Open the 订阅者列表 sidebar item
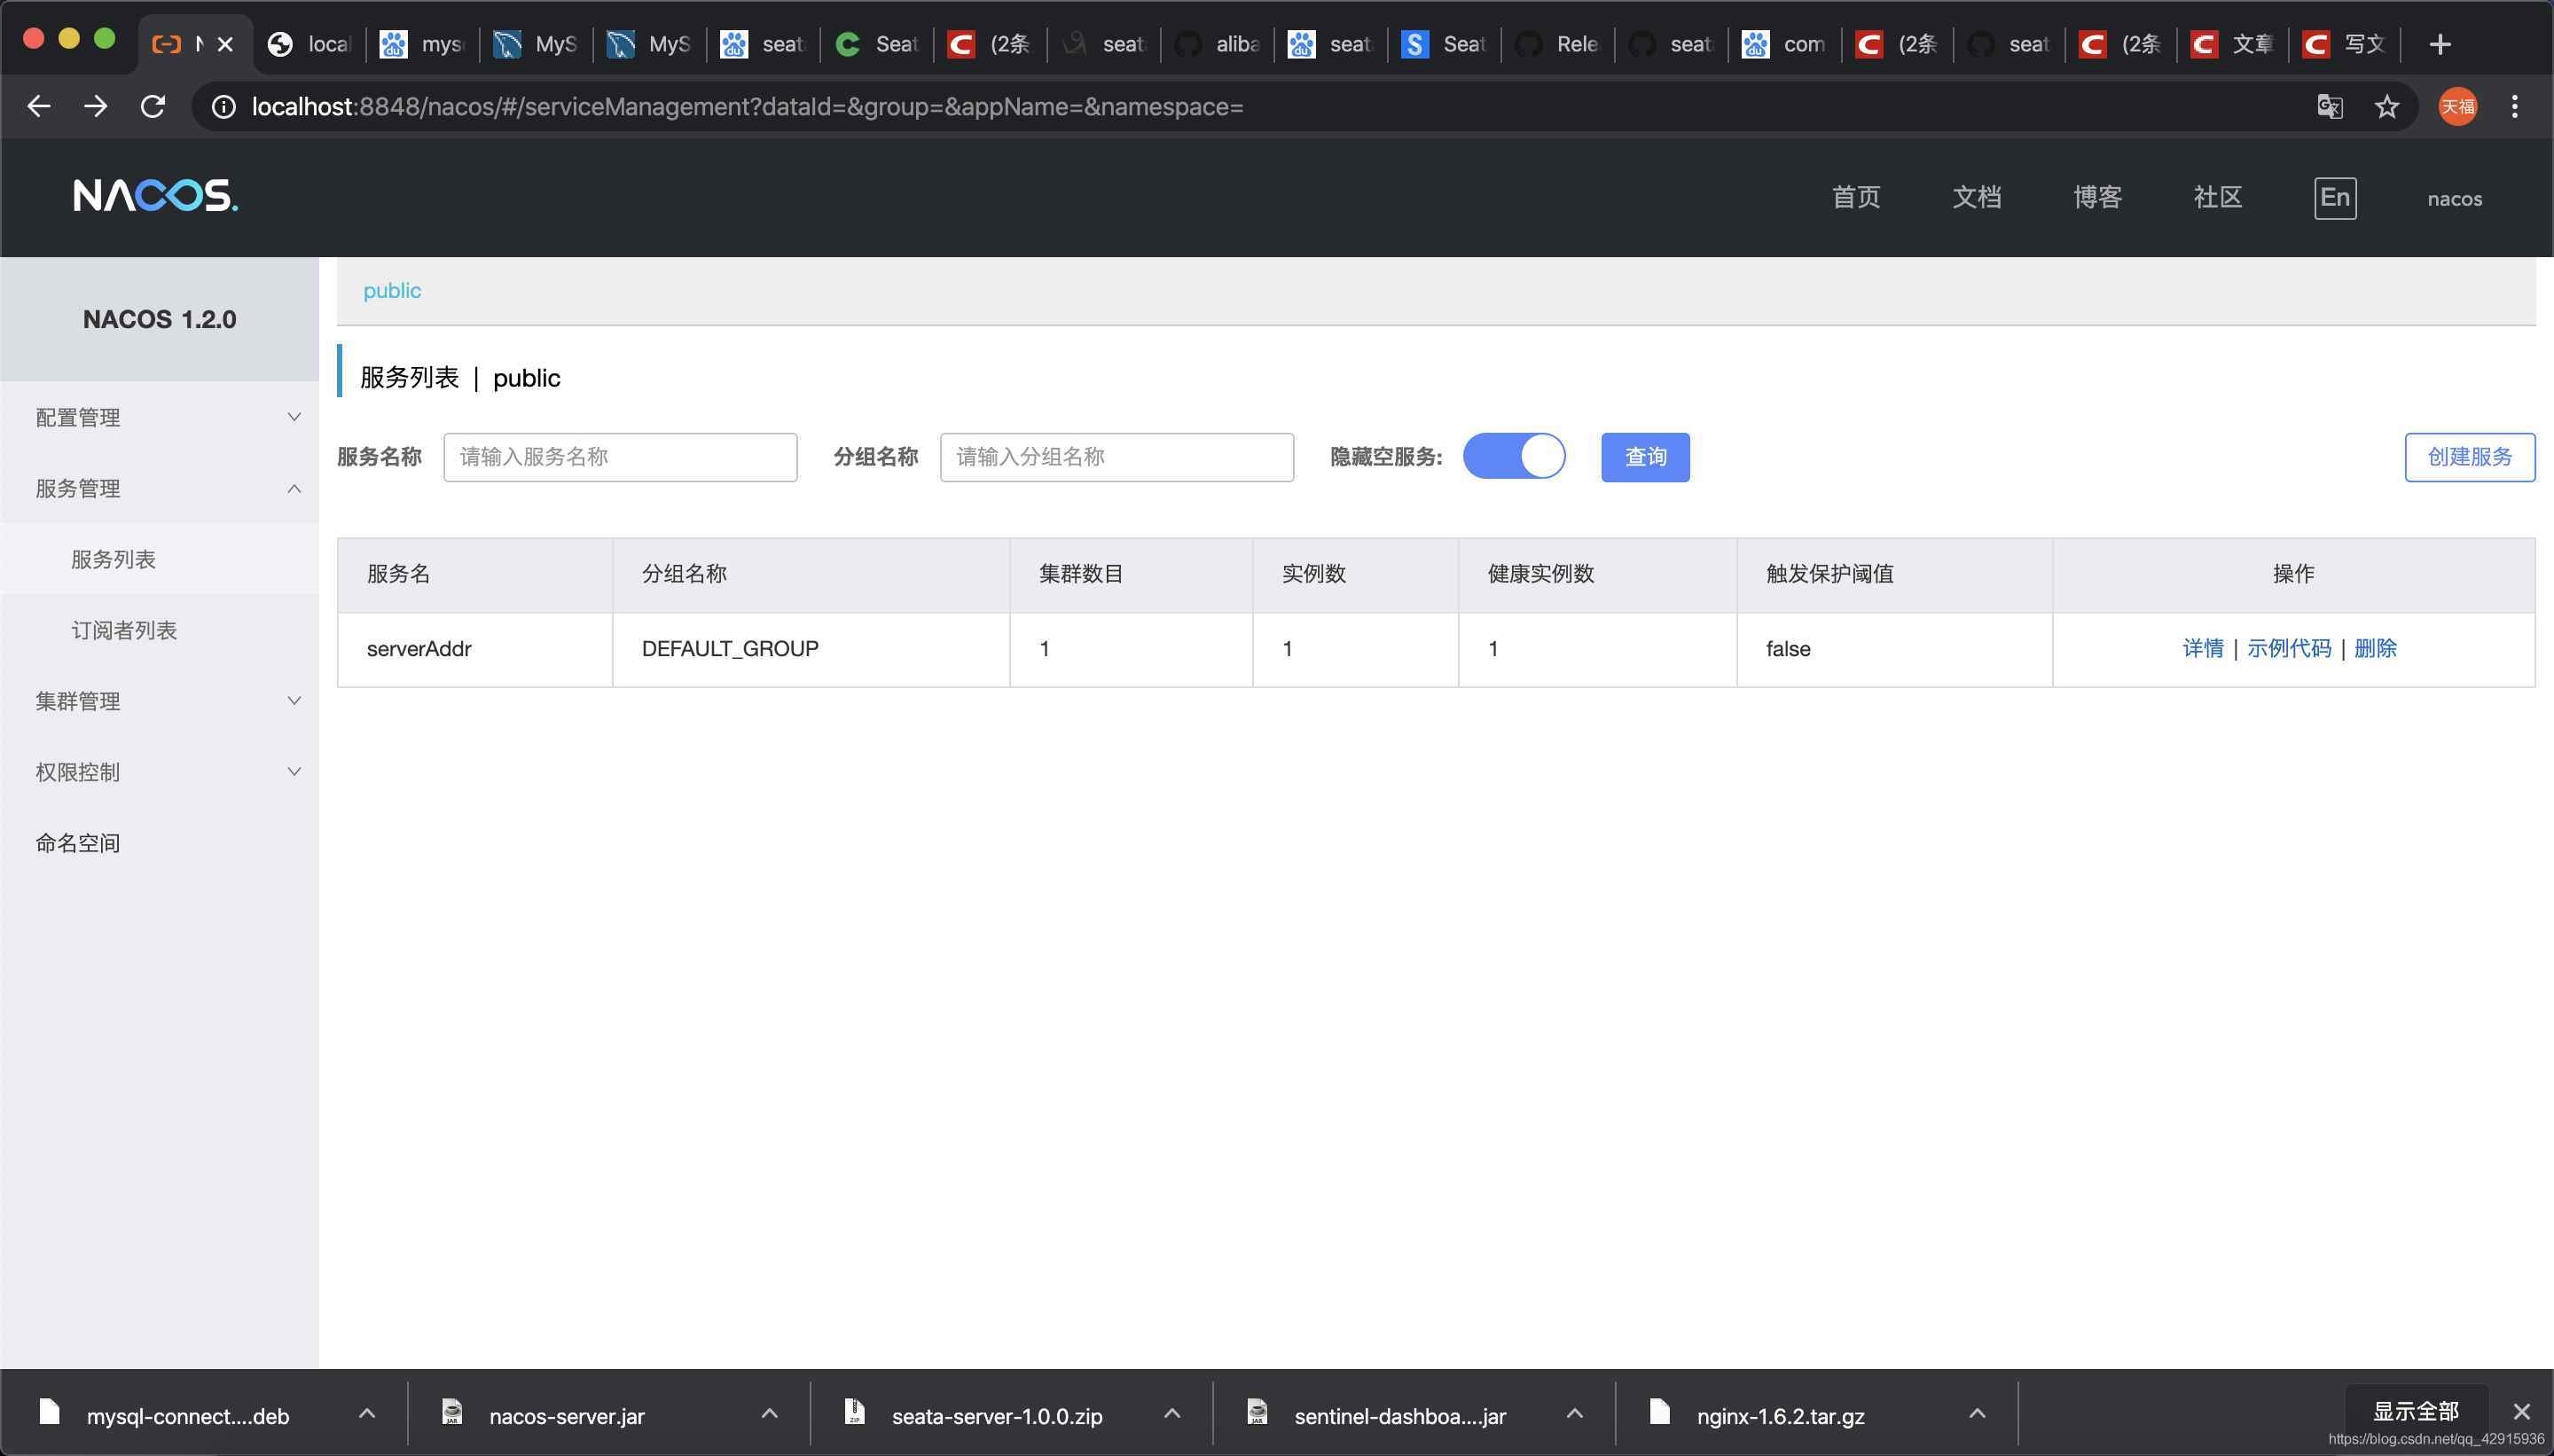This screenshot has width=2554, height=1456. [124, 630]
